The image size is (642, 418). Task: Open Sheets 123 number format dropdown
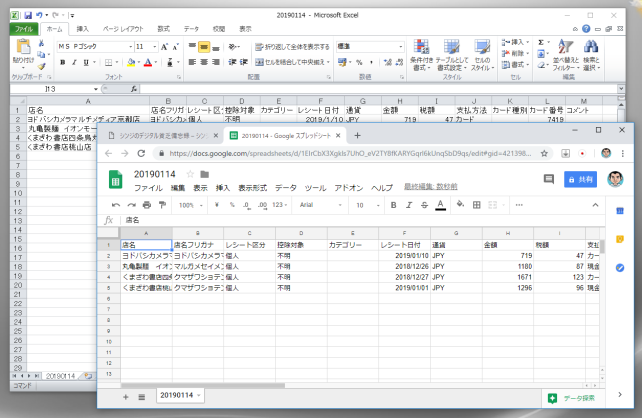279,205
